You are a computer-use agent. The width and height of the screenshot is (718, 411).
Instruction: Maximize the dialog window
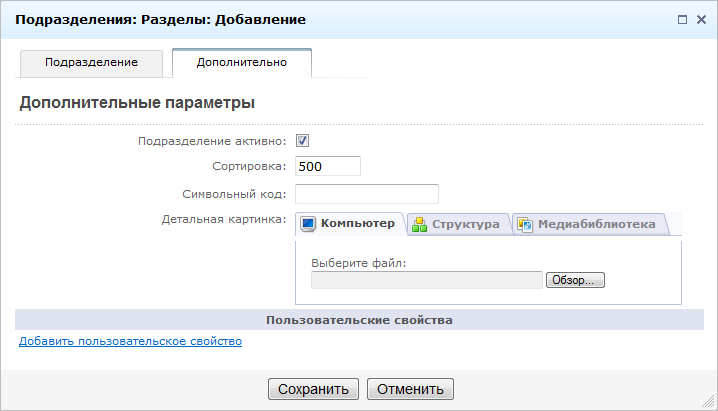pyautogui.click(x=682, y=19)
